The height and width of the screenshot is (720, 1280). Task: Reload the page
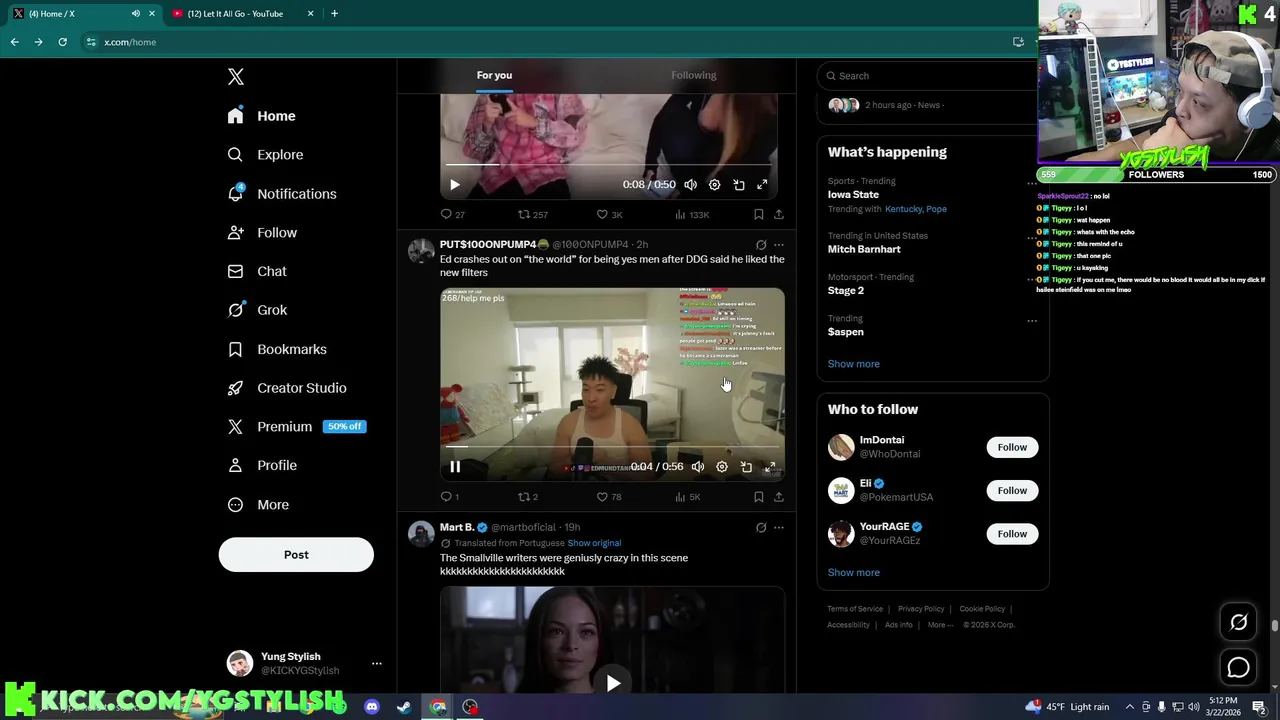(x=62, y=42)
